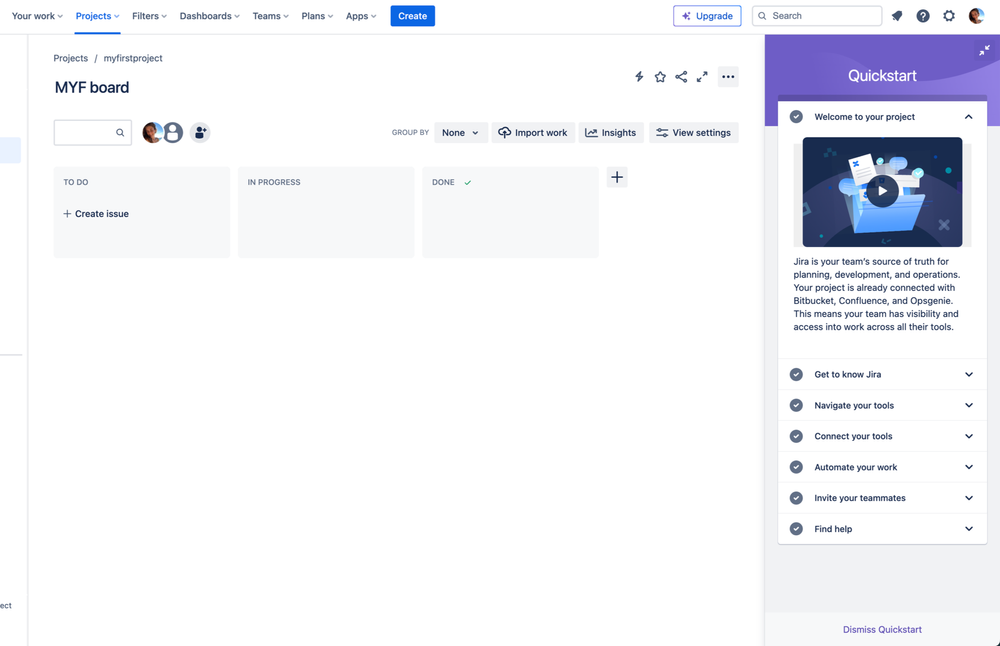The height and width of the screenshot is (646, 1000).
Task: Go to Projects breadcrumb link
Action: [70, 58]
